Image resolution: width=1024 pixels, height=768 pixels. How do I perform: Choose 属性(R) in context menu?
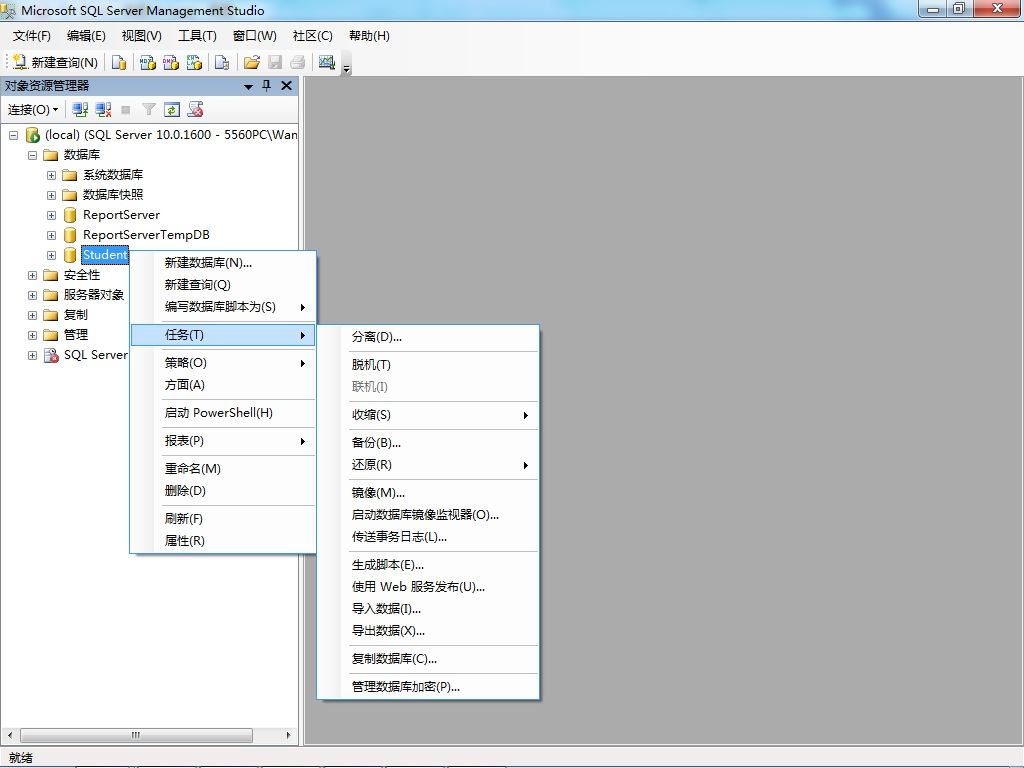coord(223,541)
